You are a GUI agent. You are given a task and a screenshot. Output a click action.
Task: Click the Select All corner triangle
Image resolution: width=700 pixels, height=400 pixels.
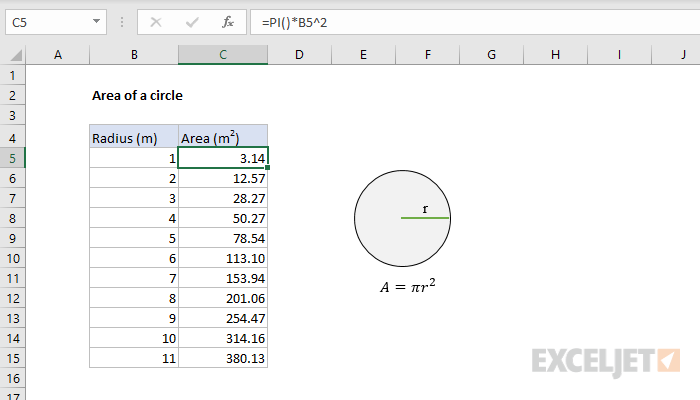(16, 55)
